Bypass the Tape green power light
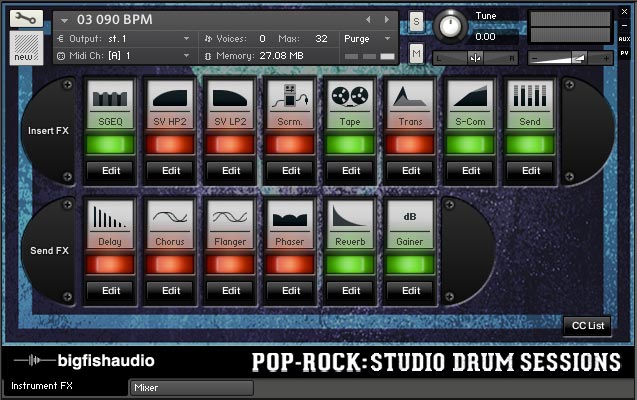The width and height of the screenshot is (637, 400). click(350, 145)
